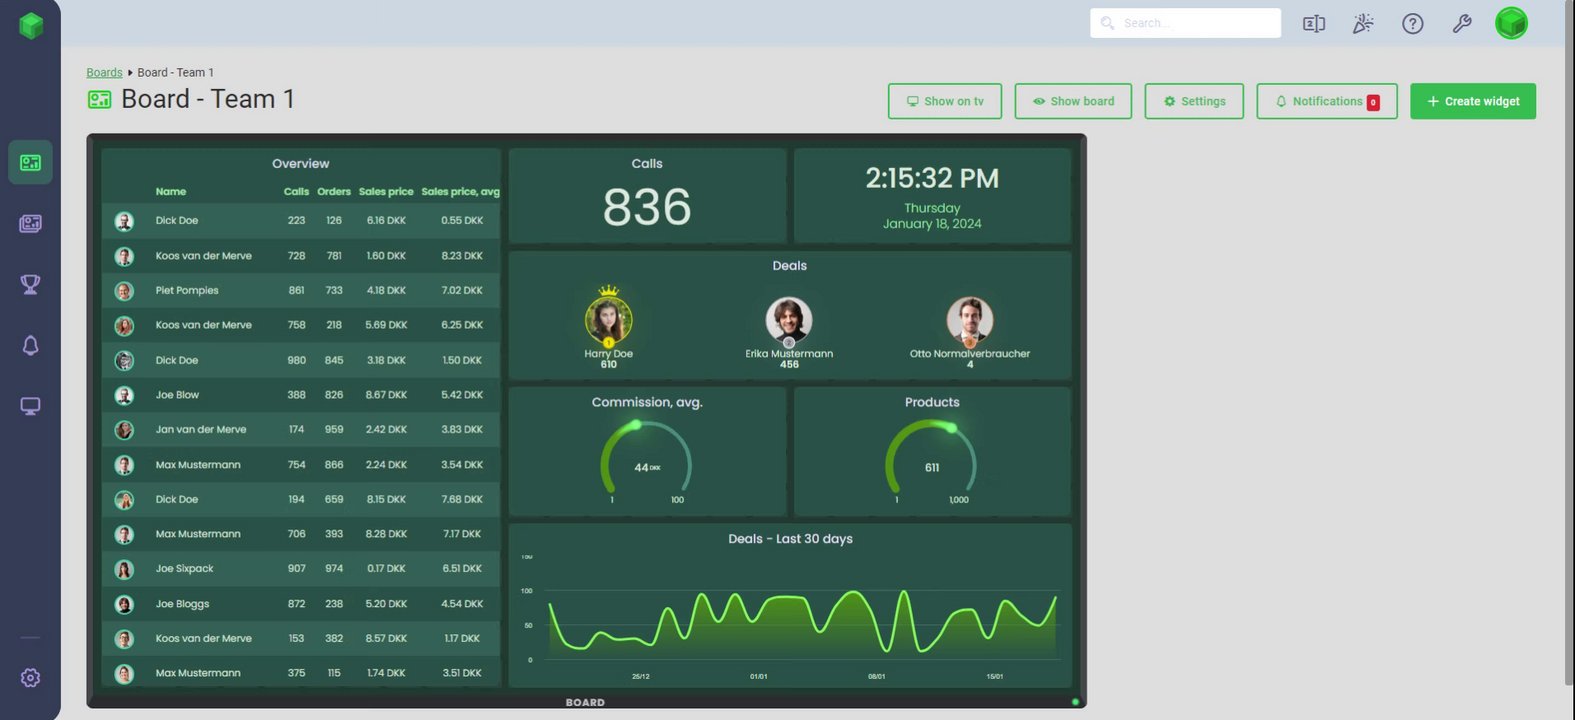Click Erika Mustermann's avatar in Deals
Viewport: 1575px width, 720px height.
789,321
